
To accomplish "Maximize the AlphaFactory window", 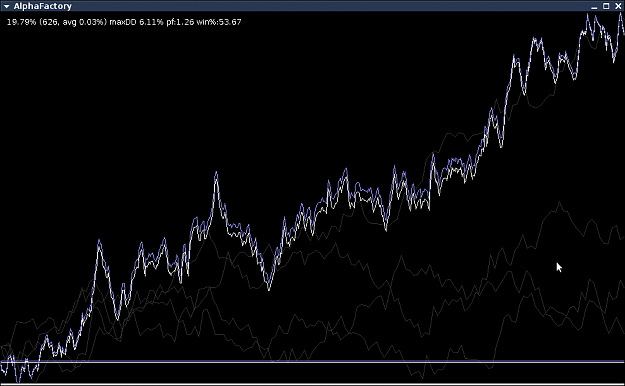I will point(606,6).
